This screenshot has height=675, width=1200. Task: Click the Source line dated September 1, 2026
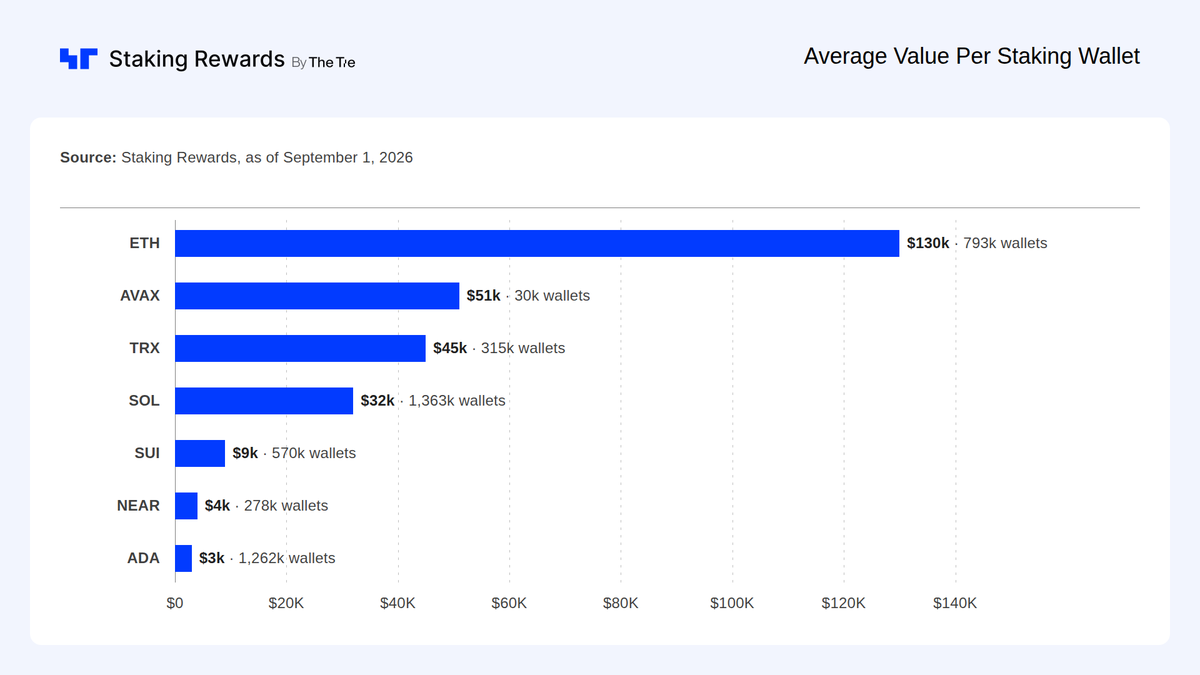[236, 157]
